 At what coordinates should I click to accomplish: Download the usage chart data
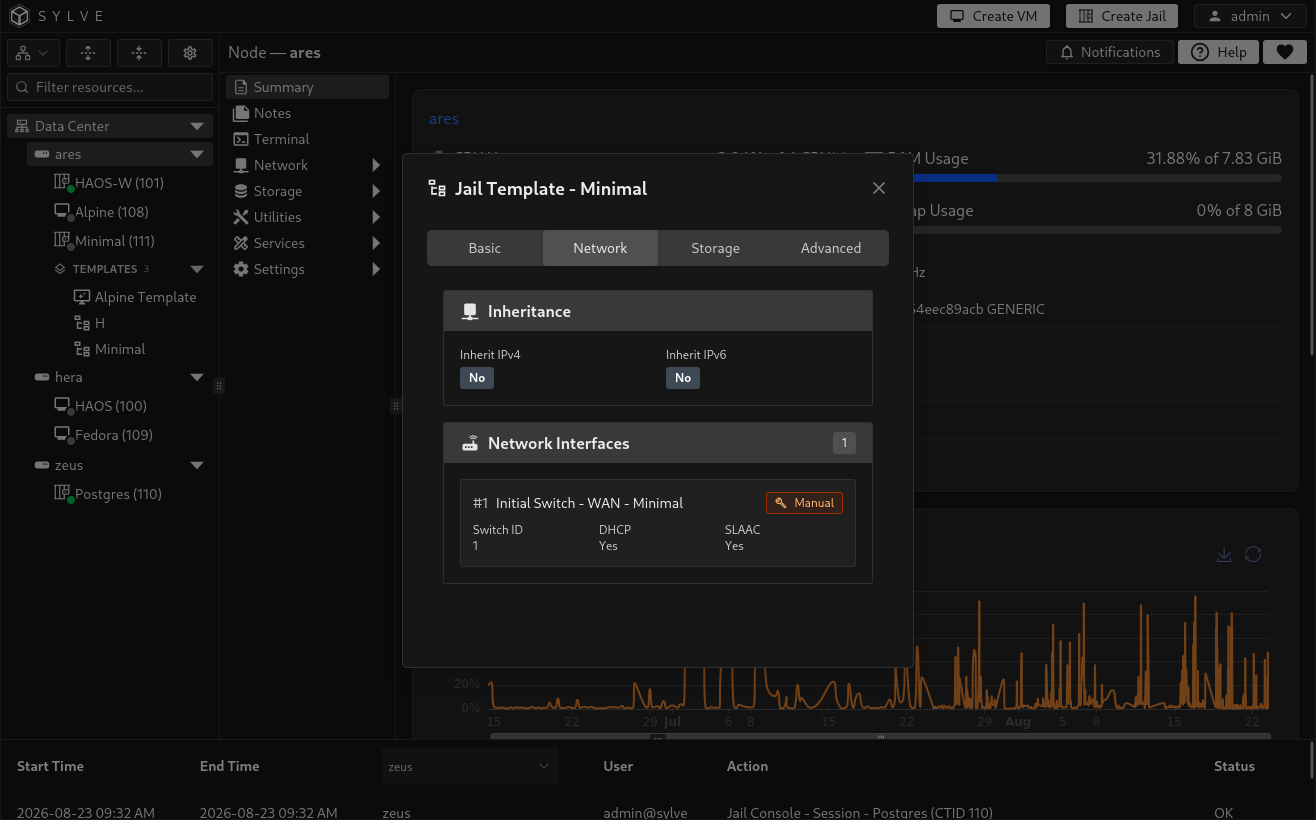[1223, 555]
